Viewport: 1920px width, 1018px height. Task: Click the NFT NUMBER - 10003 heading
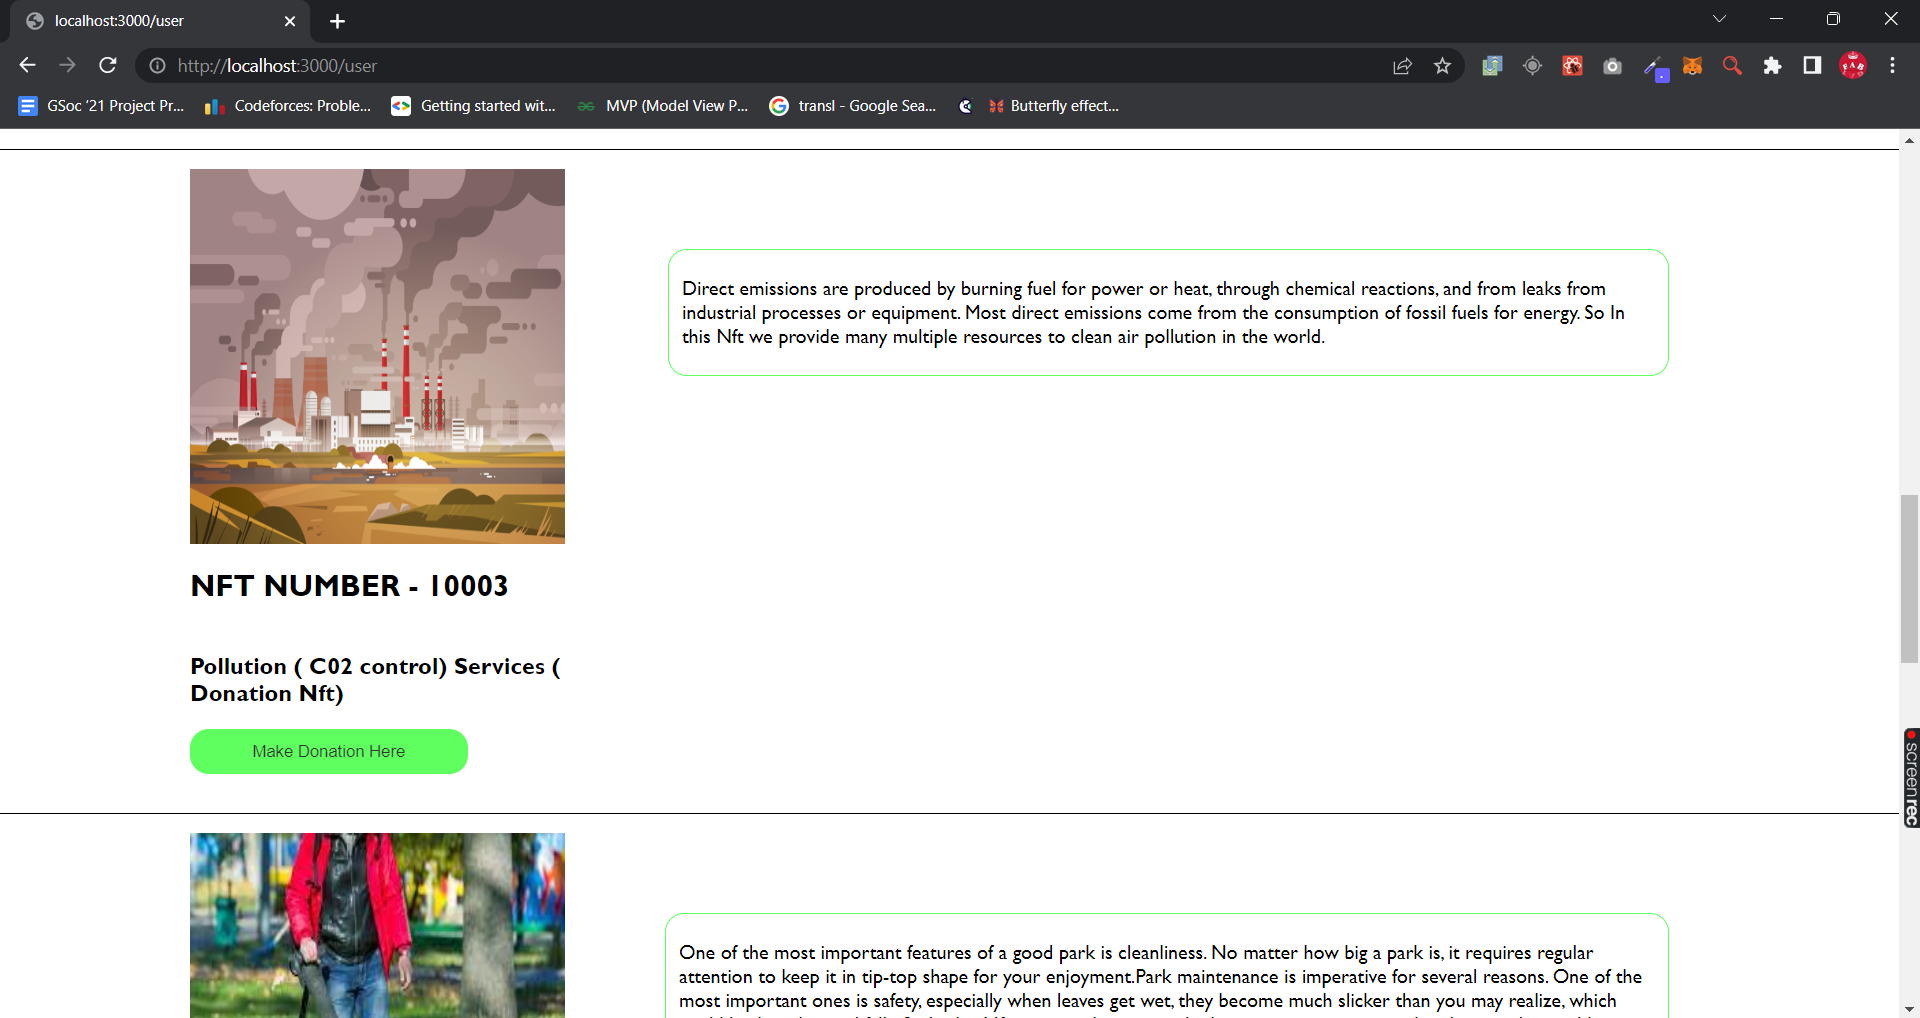click(x=349, y=586)
